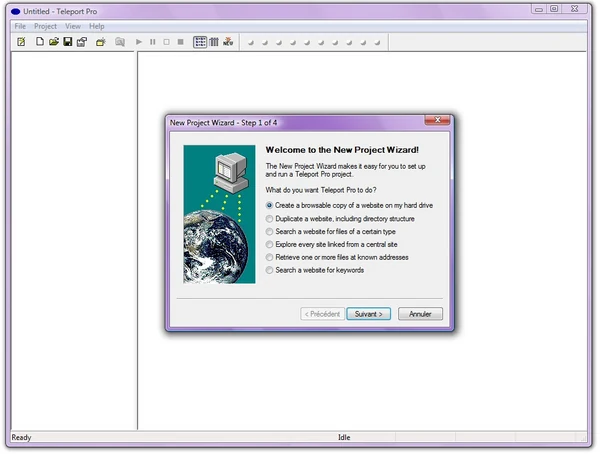Click the Idle status bar text

(x=344, y=437)
